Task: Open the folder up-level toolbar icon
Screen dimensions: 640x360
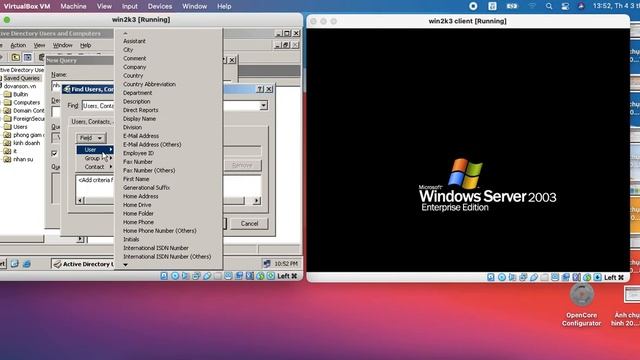Action: (16, 57)
